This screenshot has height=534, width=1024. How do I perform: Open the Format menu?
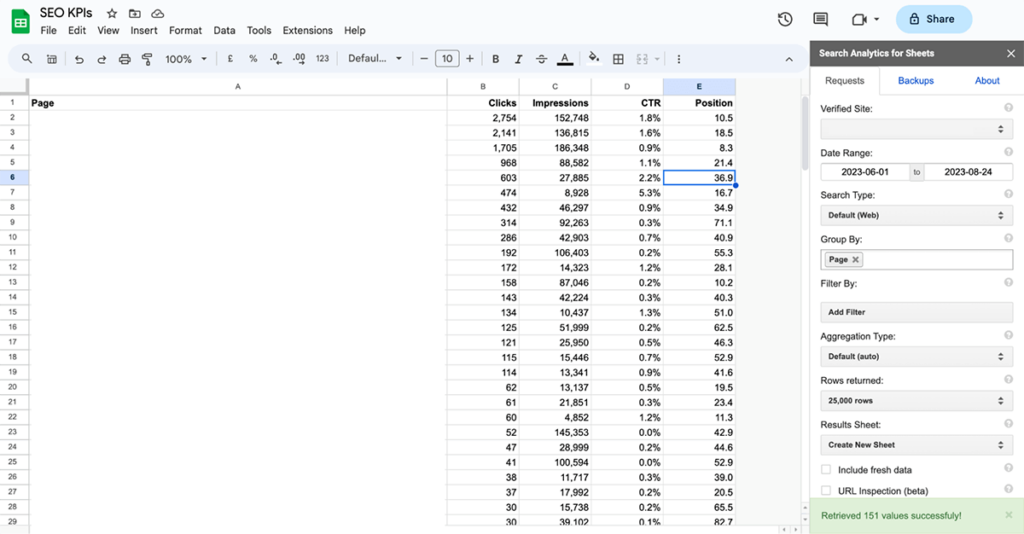pos(185,31)
